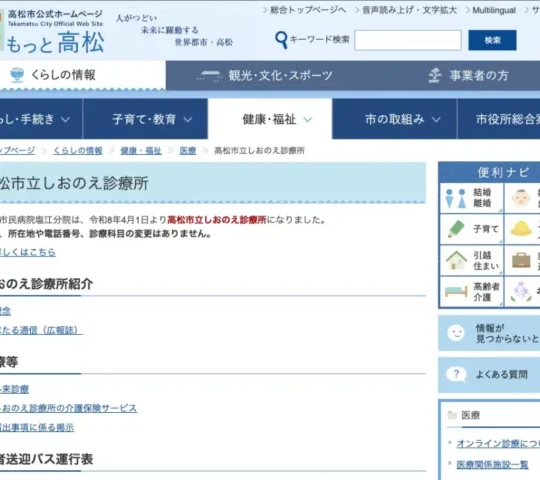The height and width of the screenshot is (480, 540).
Task: Go to the 健康・福祉 breadcrumb link
Action: click(x=141, y=150)
